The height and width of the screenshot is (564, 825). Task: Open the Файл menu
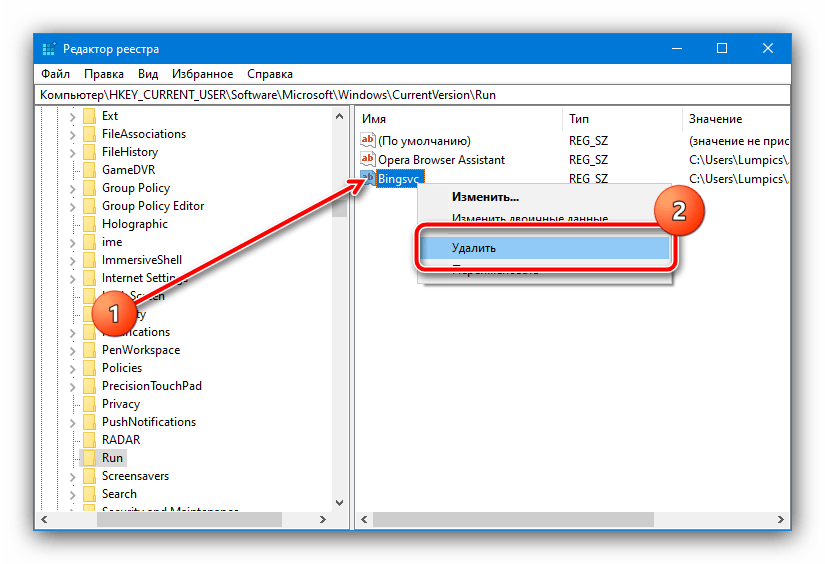(x=55, y=74)
